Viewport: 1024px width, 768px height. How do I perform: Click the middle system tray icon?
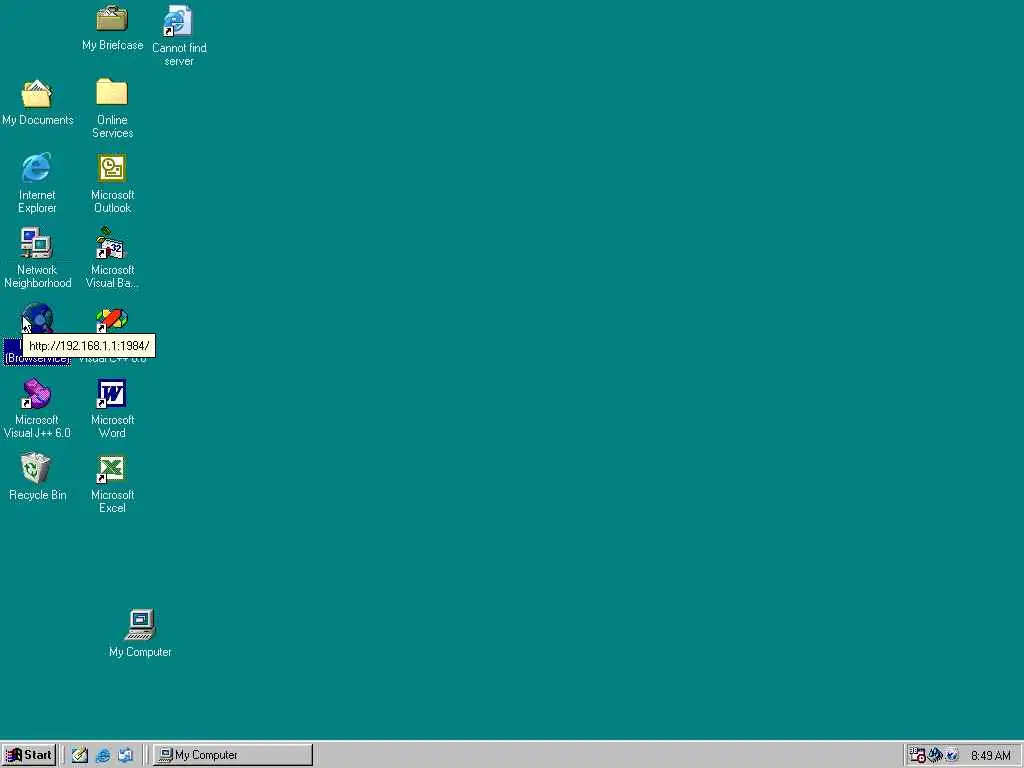click(x=935, y=756)
